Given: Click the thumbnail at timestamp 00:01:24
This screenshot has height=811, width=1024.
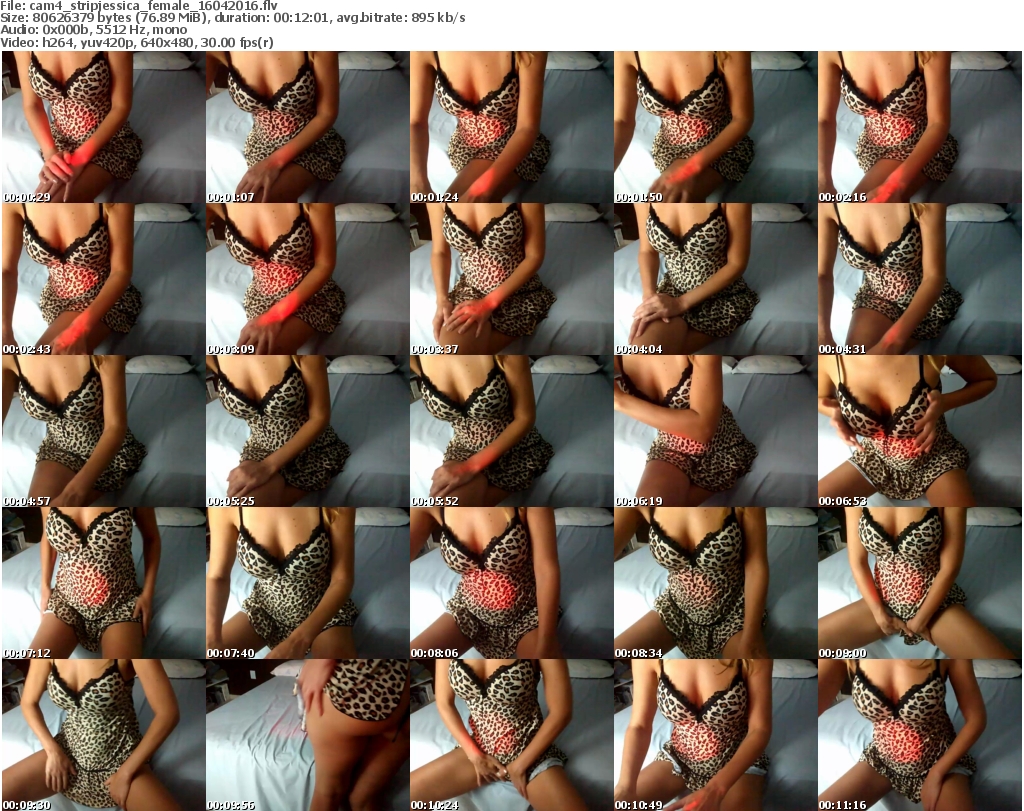Looking at the screenshot, I should click(x=511, y=127).
